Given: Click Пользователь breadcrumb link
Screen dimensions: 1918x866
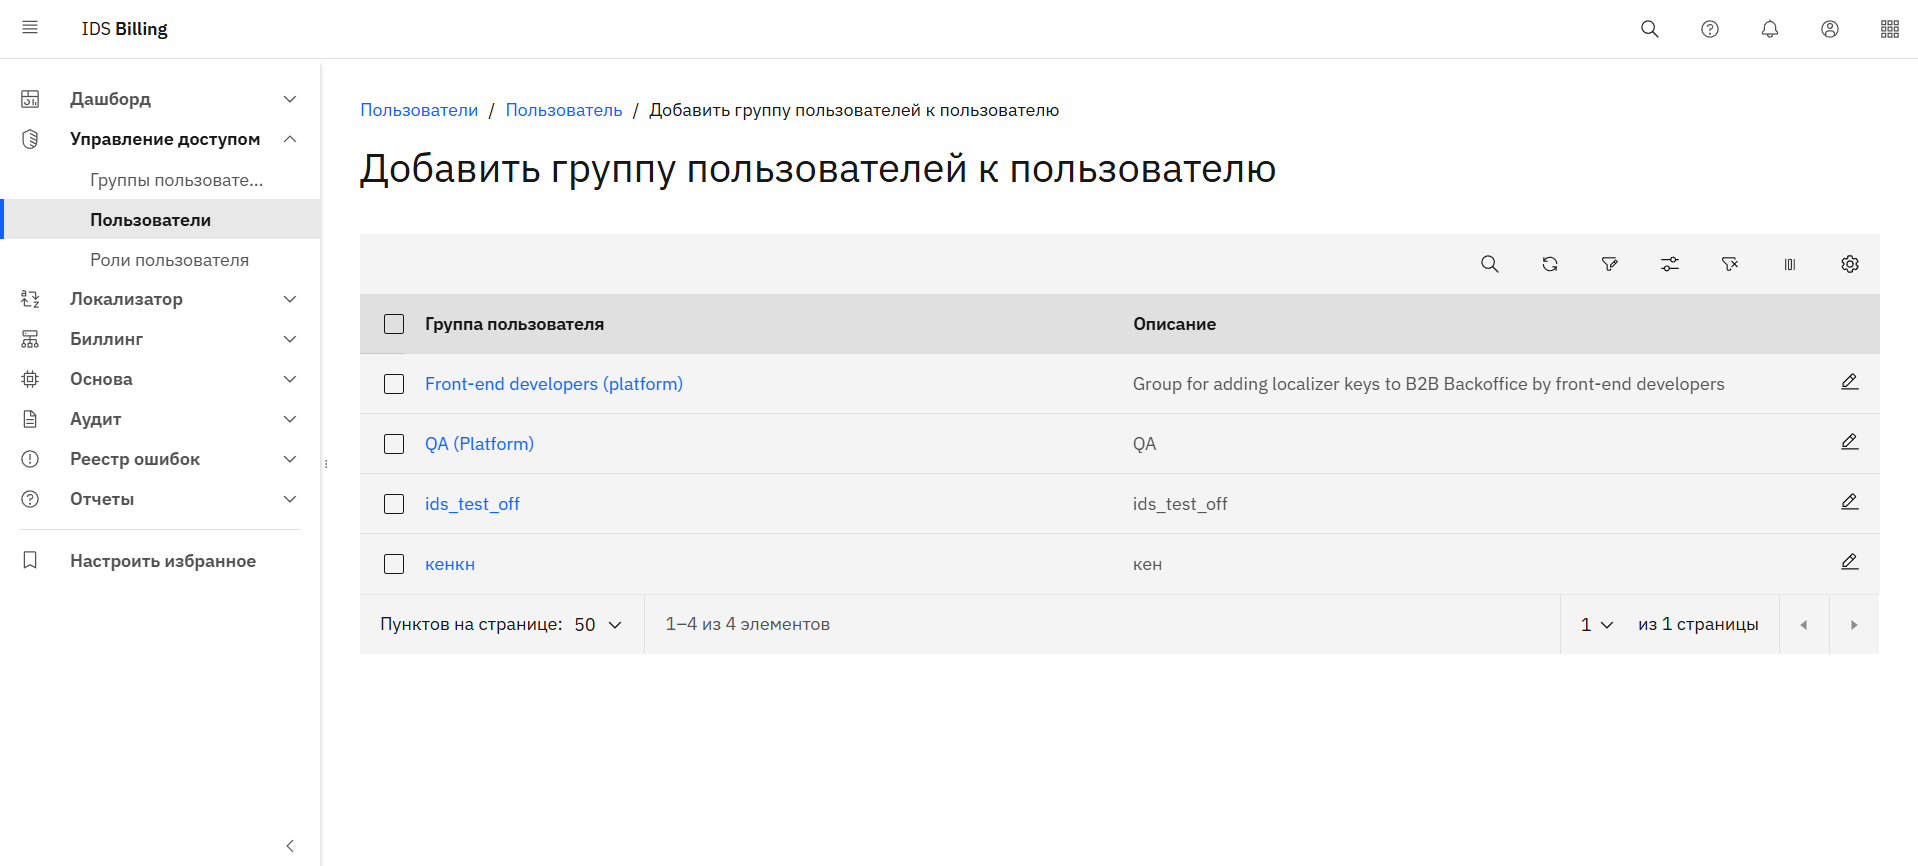Looking at the screenshot, I should [x=563, y=110].
